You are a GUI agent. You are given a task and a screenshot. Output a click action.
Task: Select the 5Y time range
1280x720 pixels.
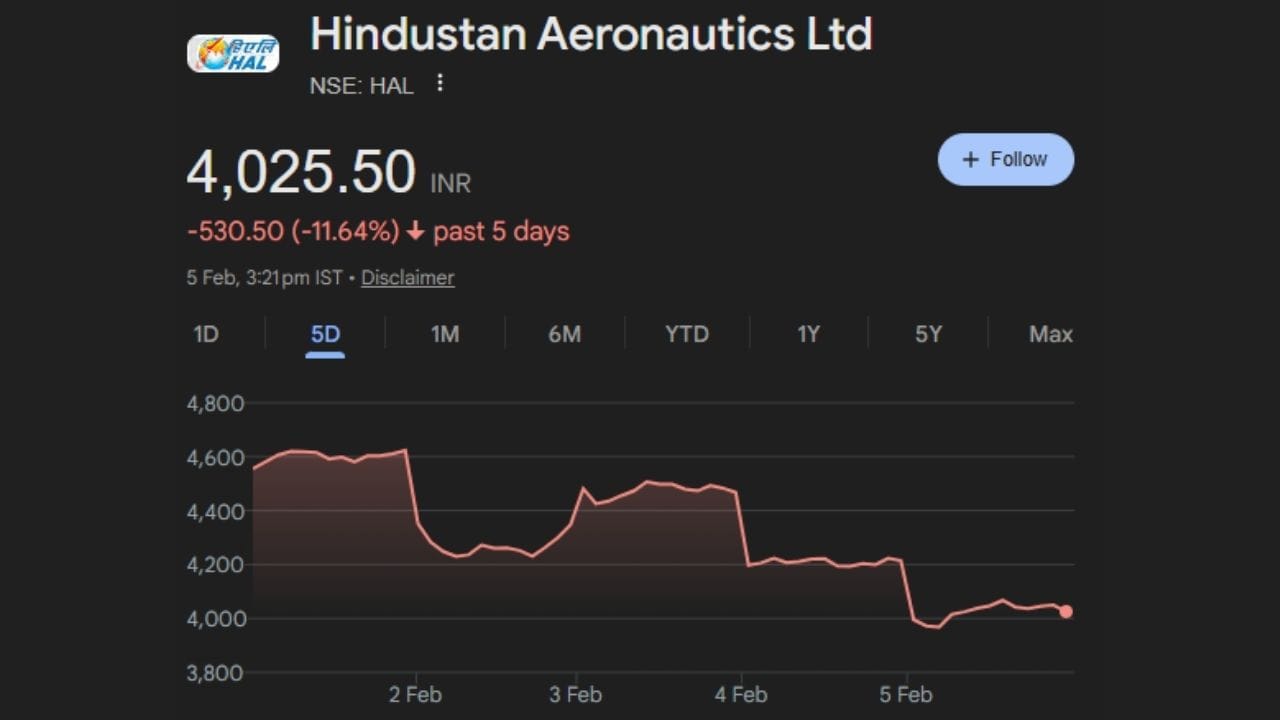928,334
